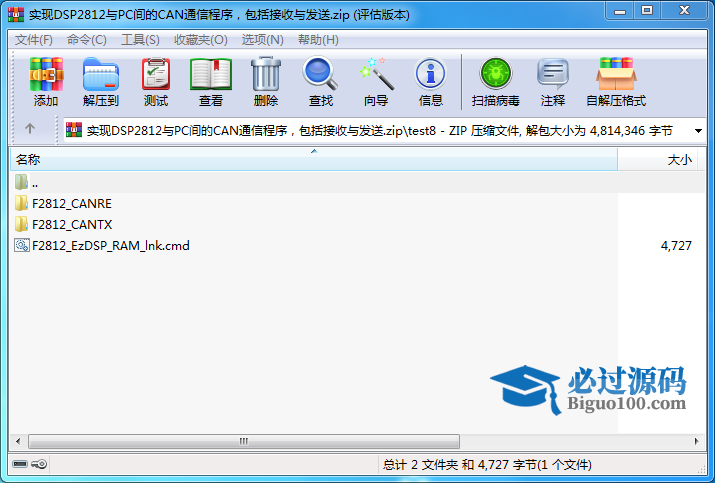This screenshot has width=715, height=483.
Task: Go up one folder level arrow
Action: (30, 129)
